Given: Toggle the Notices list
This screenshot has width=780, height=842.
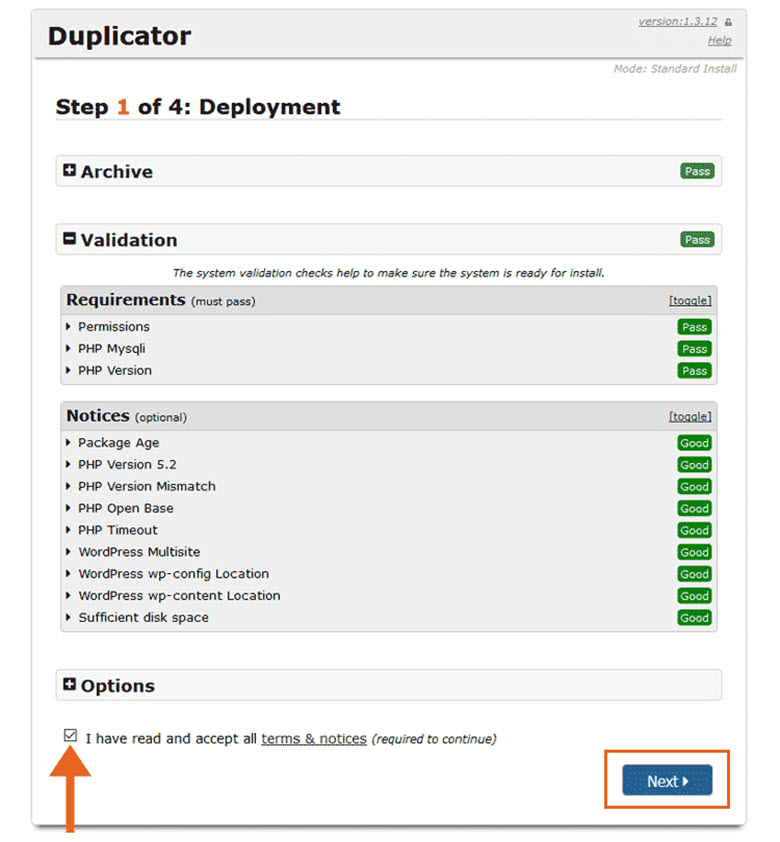Looking at the screenshot, I should [x=690, y=417].
